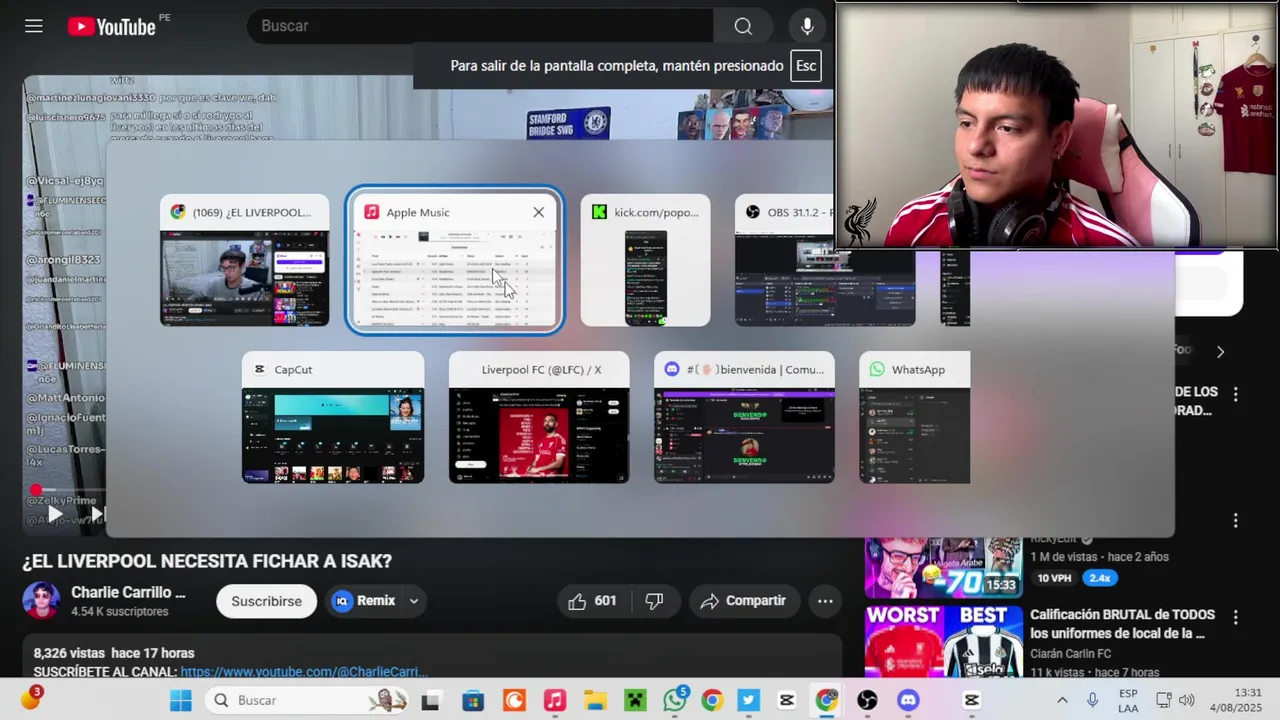Open File Explorer from taskbar
Image resolution: width=1280 pixels, height=720 pixels.
coord(595,700)
